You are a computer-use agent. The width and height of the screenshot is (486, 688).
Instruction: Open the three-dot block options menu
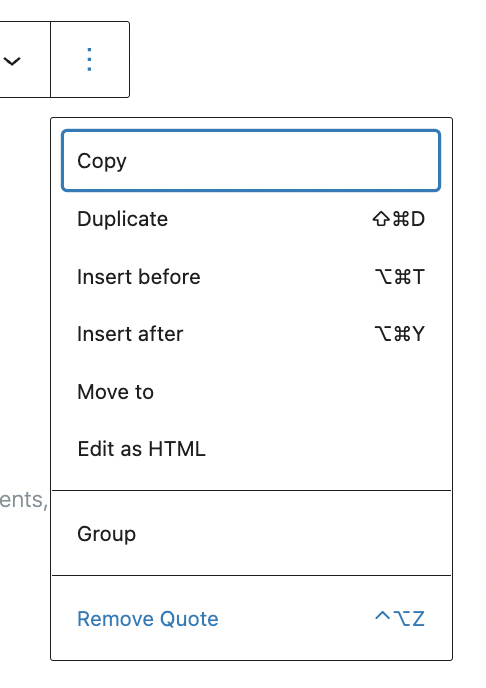[x=89, y=60]
